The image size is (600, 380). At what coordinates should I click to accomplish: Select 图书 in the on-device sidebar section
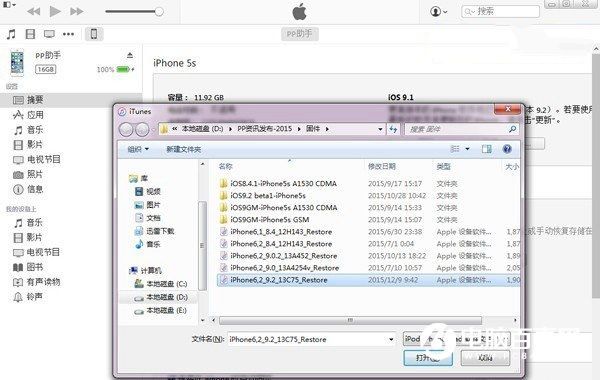tap(35, 267)
